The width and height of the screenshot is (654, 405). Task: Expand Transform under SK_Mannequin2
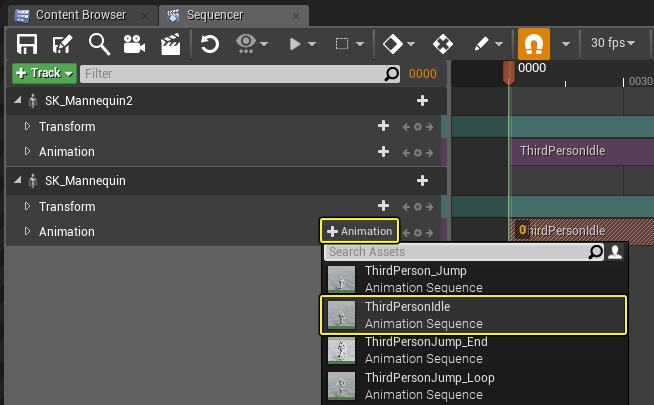pos(27,126)
